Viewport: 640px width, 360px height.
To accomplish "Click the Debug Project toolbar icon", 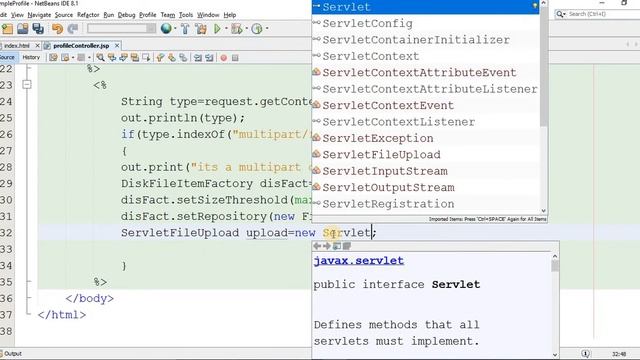I will pos(236,29).
